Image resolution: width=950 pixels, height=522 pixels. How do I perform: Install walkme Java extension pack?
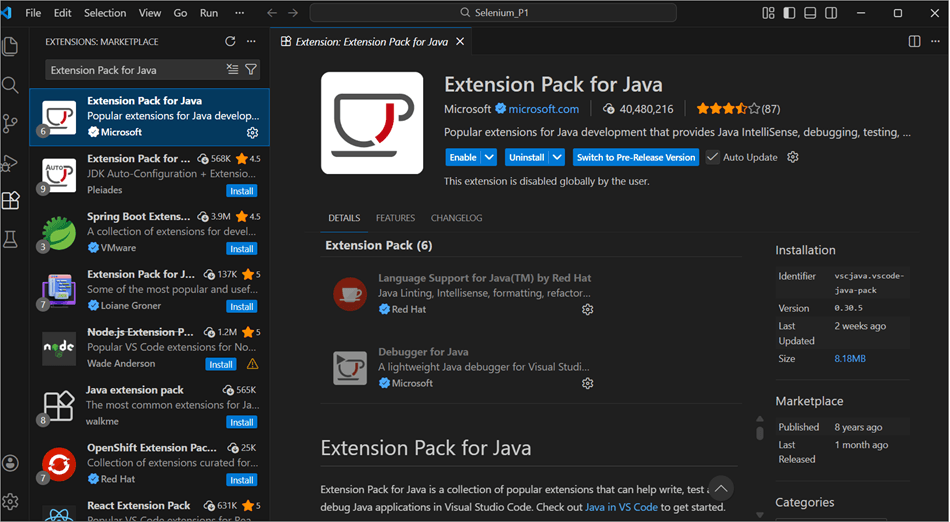(242, 422)
